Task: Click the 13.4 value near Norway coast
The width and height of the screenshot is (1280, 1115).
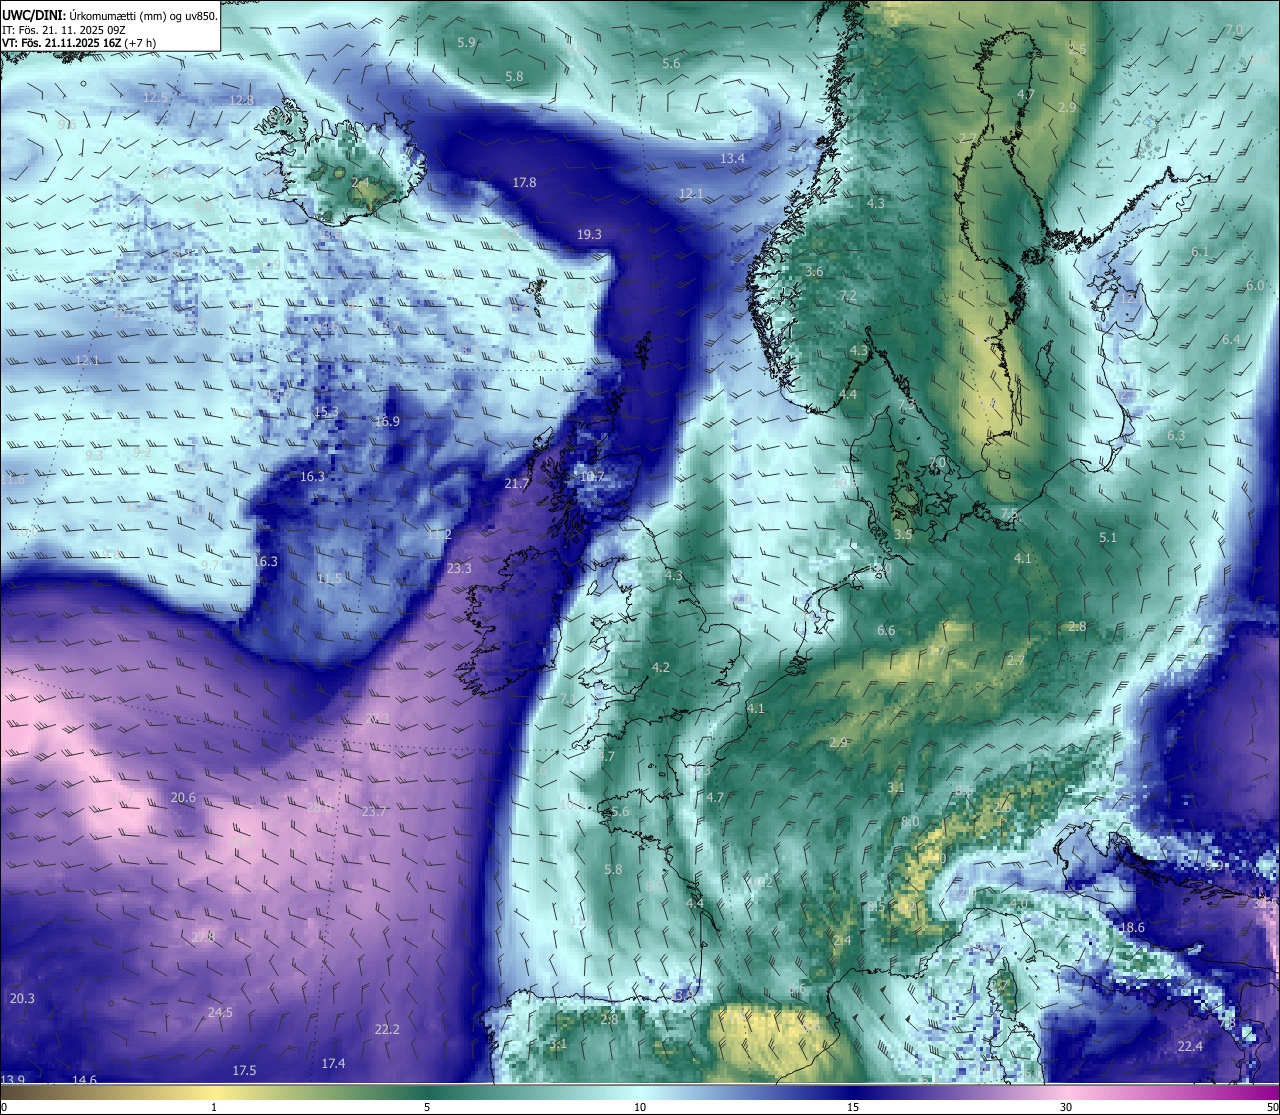Action: pos(732,159)
